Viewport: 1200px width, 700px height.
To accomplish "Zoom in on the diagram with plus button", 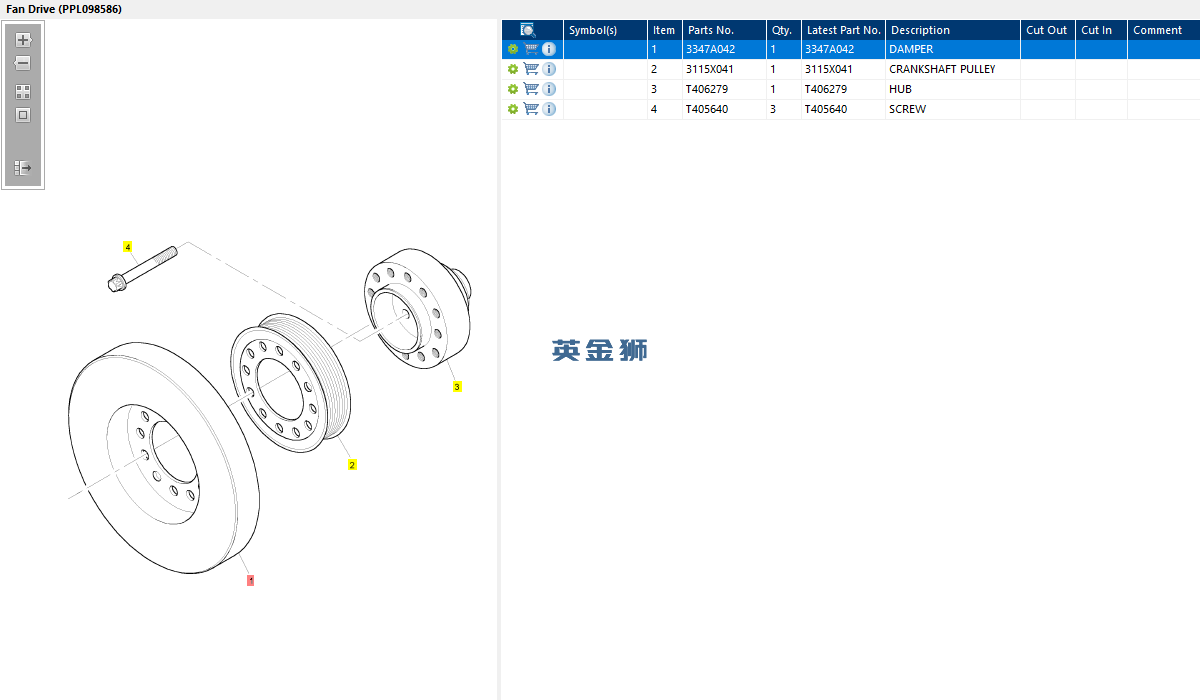I will pyautogui.click(x=23, y=40).
